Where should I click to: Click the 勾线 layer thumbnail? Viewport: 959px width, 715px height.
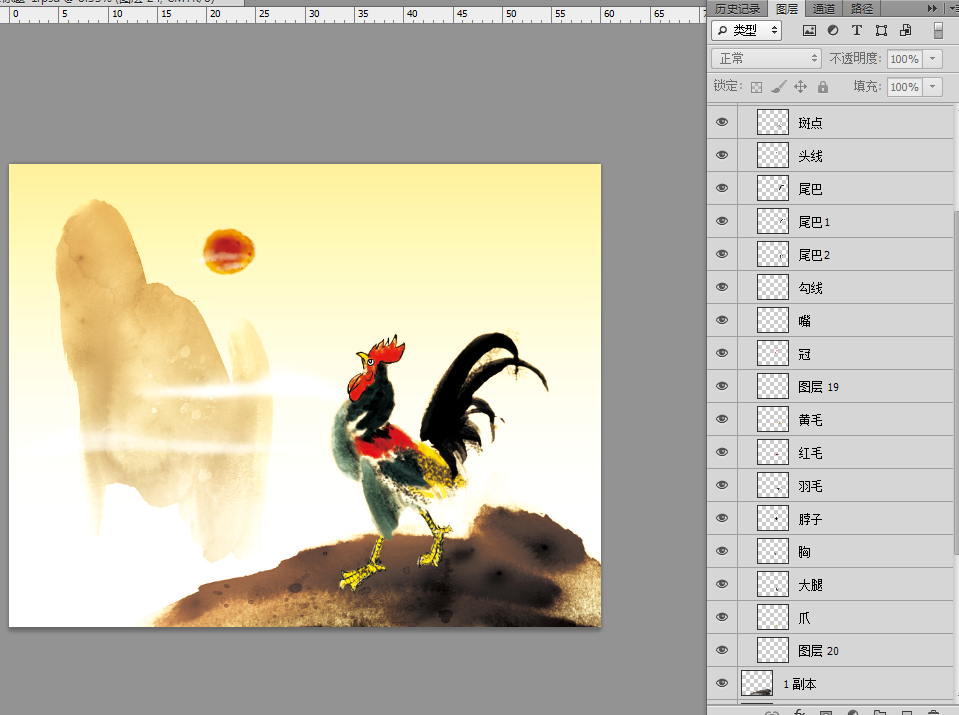click(x=773, y=287)
